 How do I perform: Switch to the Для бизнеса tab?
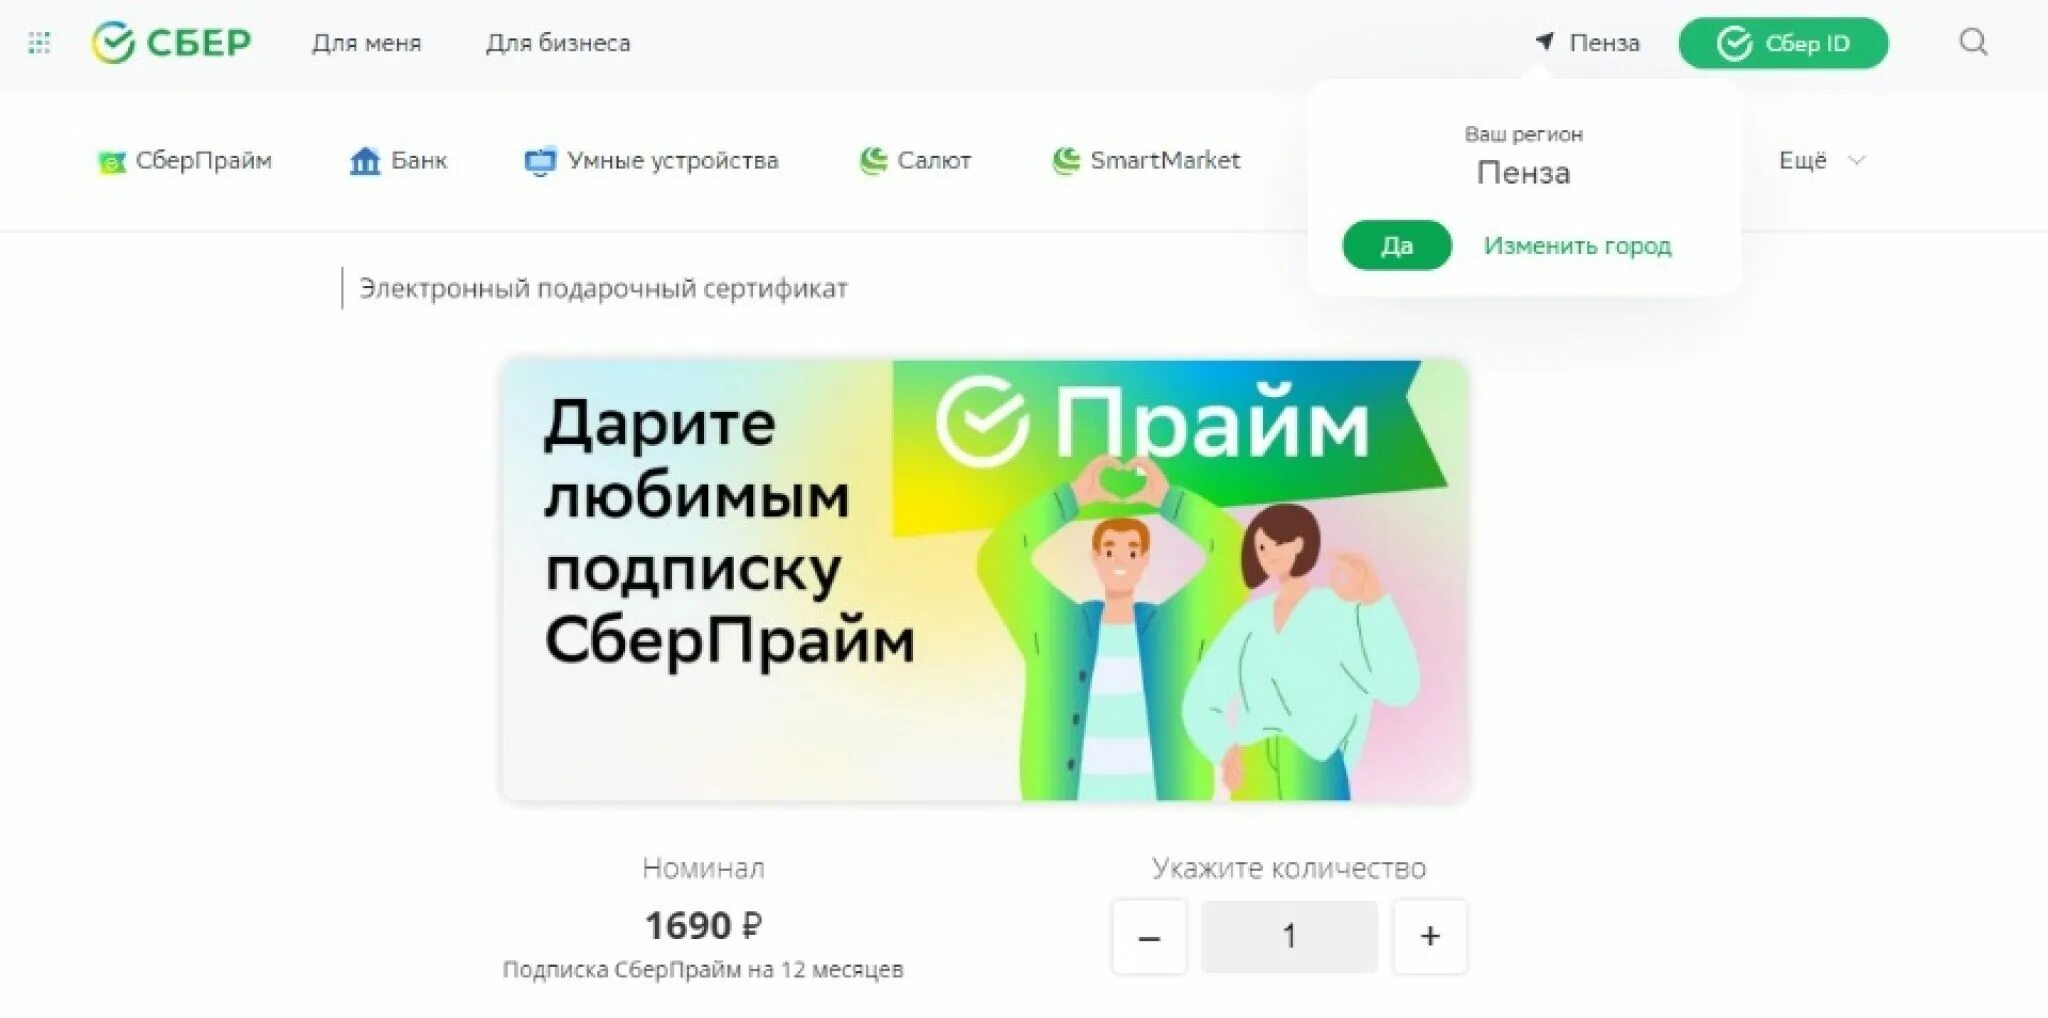(558, 43)
